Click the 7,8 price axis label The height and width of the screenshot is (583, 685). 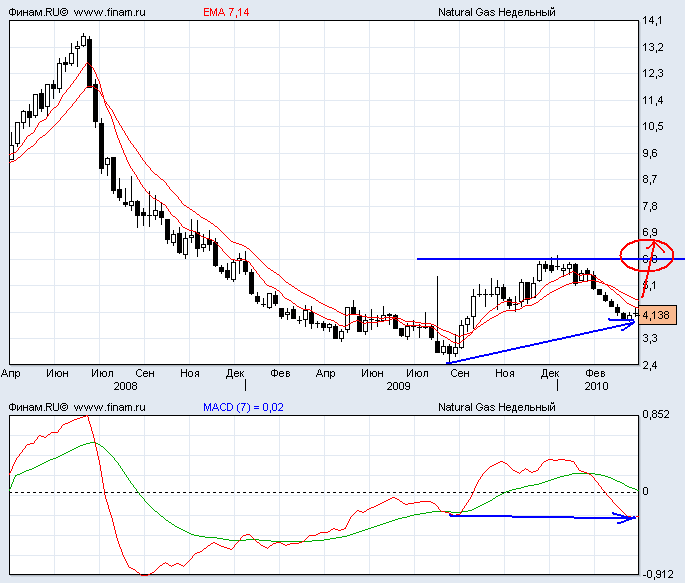tap(650, 206)
